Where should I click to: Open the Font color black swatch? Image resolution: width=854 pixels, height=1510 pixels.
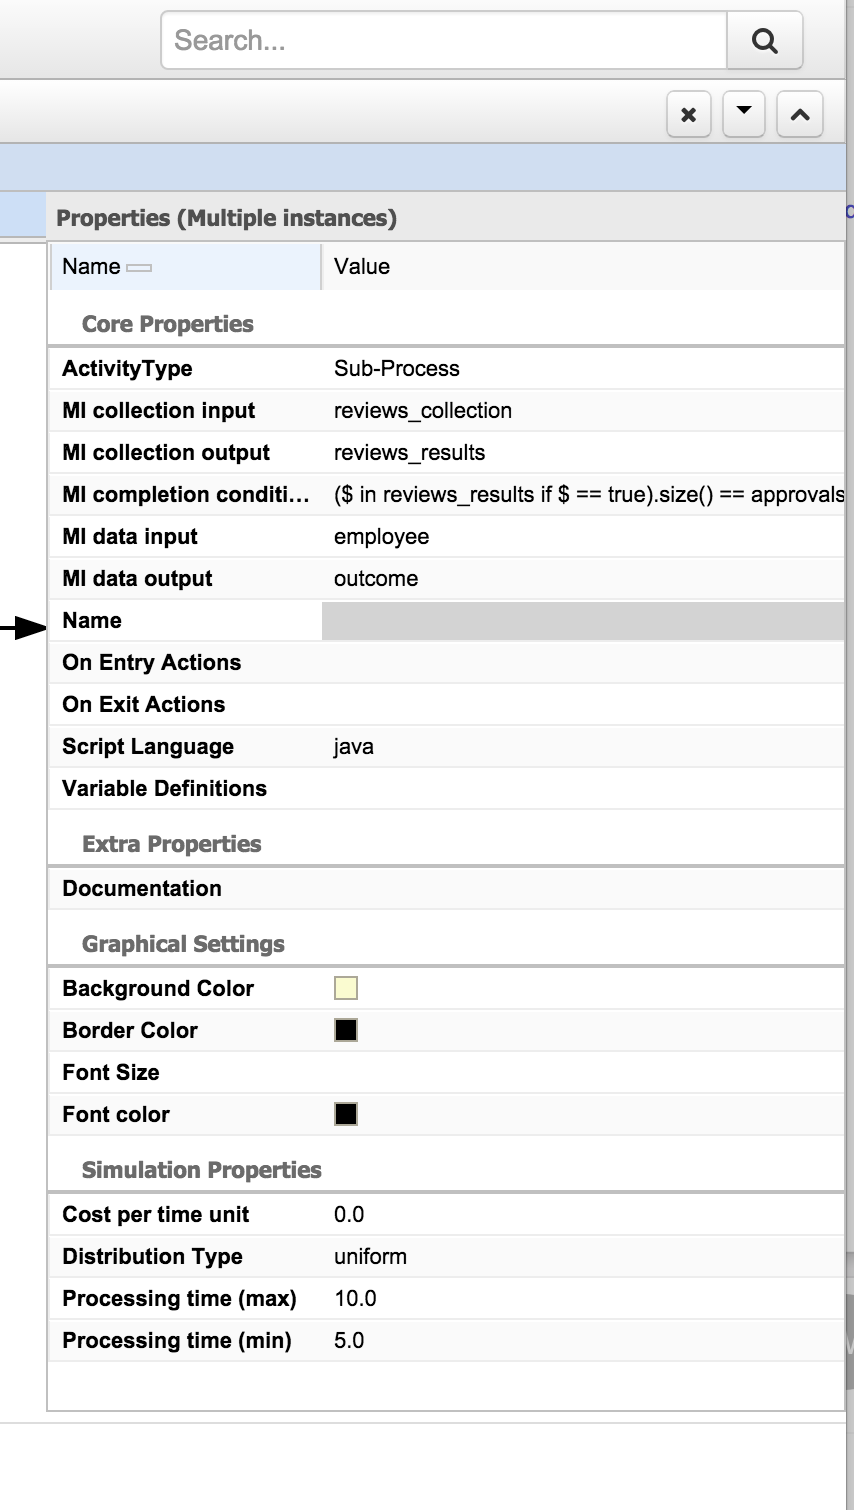click(346, 1114)
